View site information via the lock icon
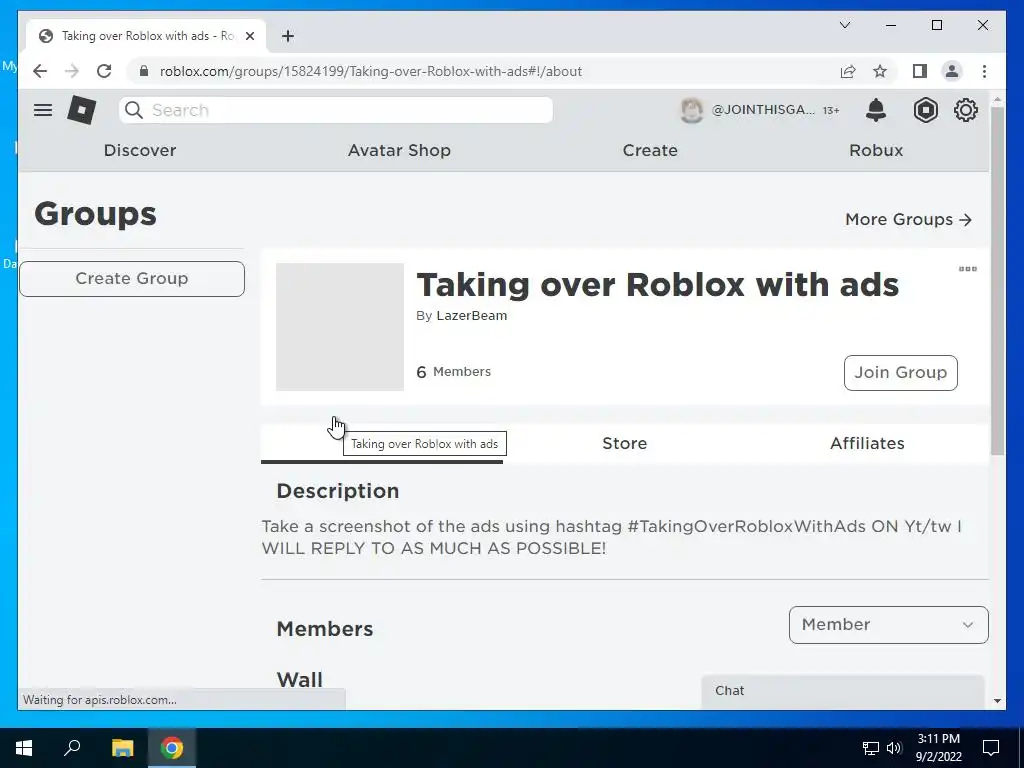This screenshot has width=1024, height=768. coord(144,71)
